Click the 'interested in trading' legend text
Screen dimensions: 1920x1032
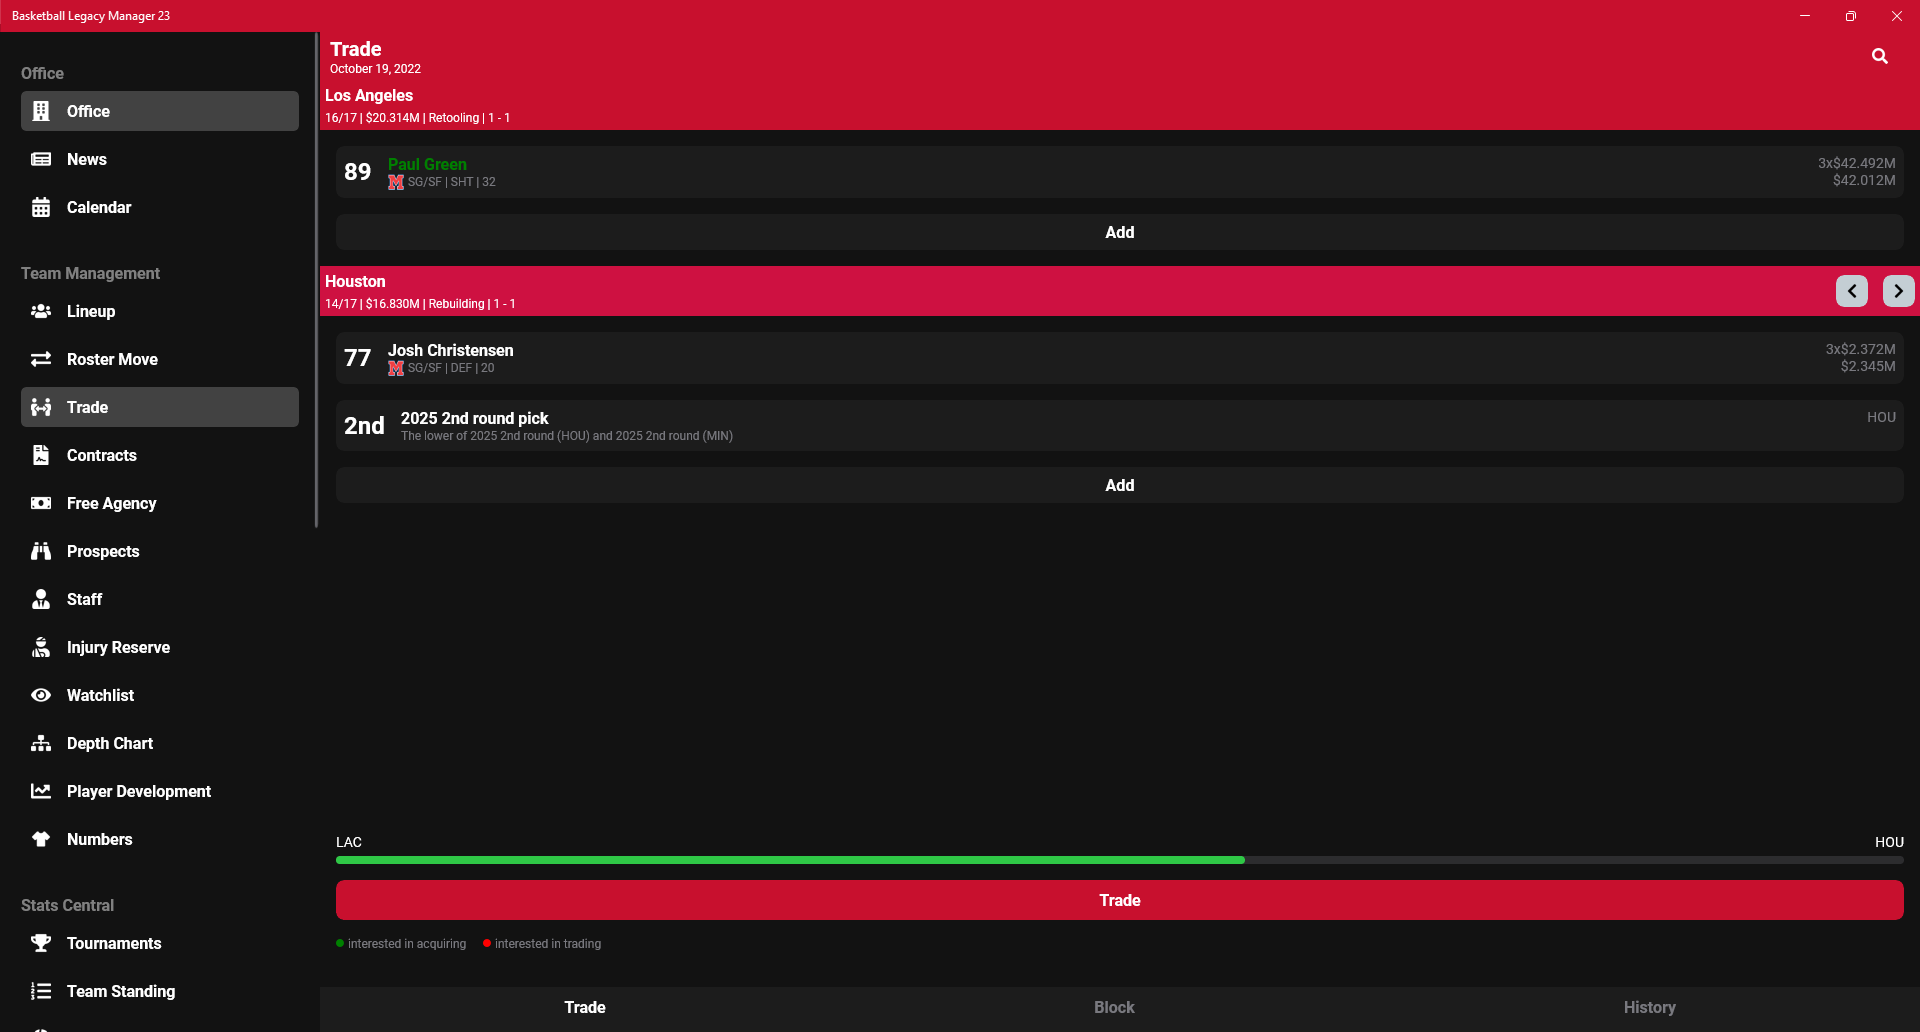[x=548, y=944]
